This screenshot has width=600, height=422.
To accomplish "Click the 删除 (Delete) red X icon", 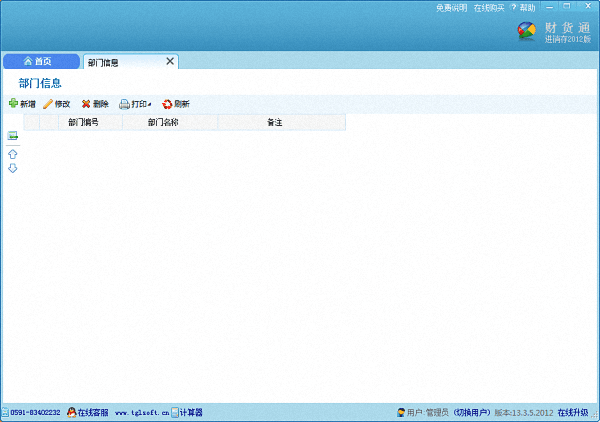I will (86, 104).
